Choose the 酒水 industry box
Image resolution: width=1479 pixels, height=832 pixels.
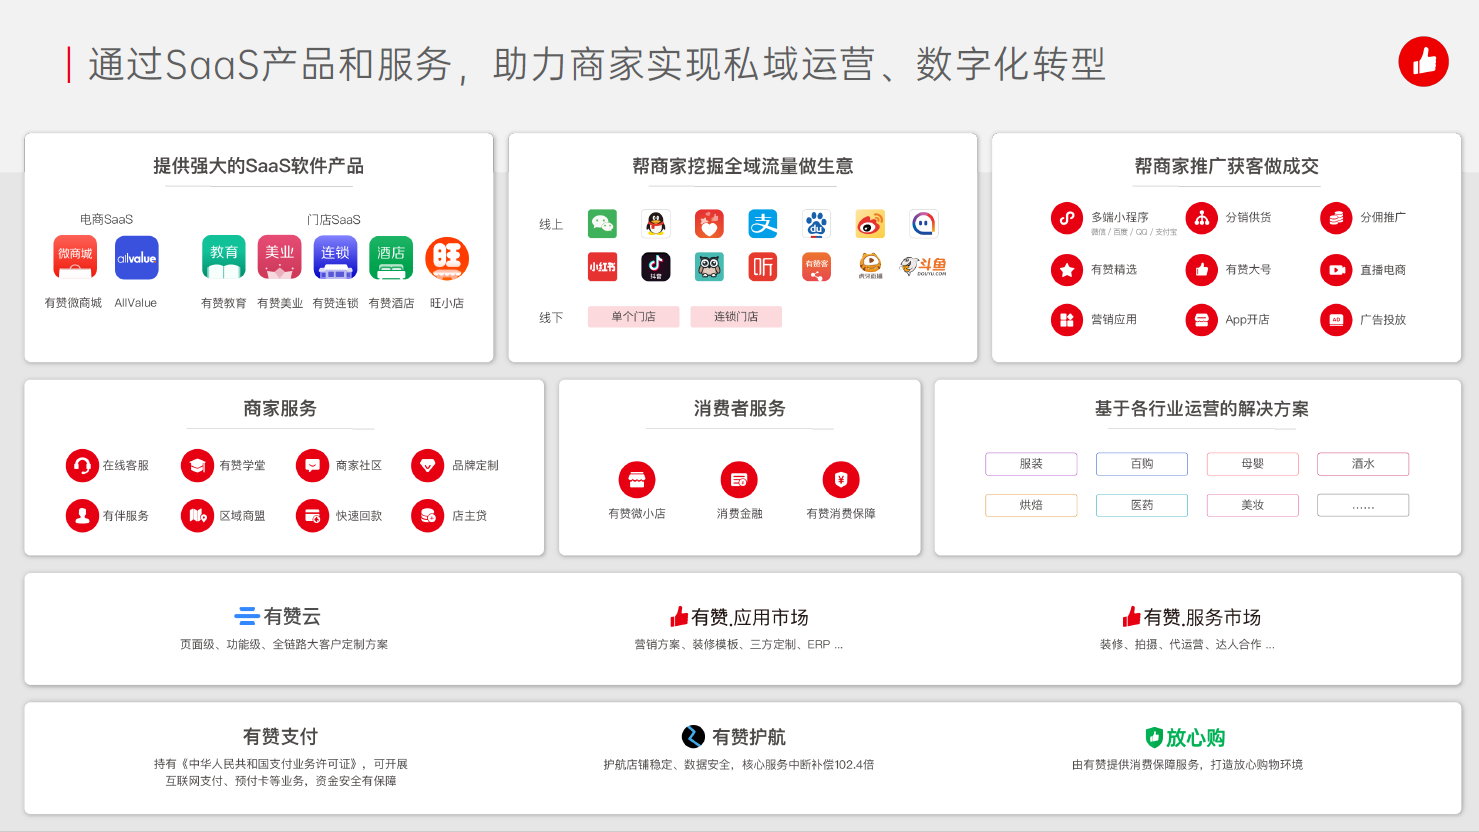click(x=1363, y=464)
